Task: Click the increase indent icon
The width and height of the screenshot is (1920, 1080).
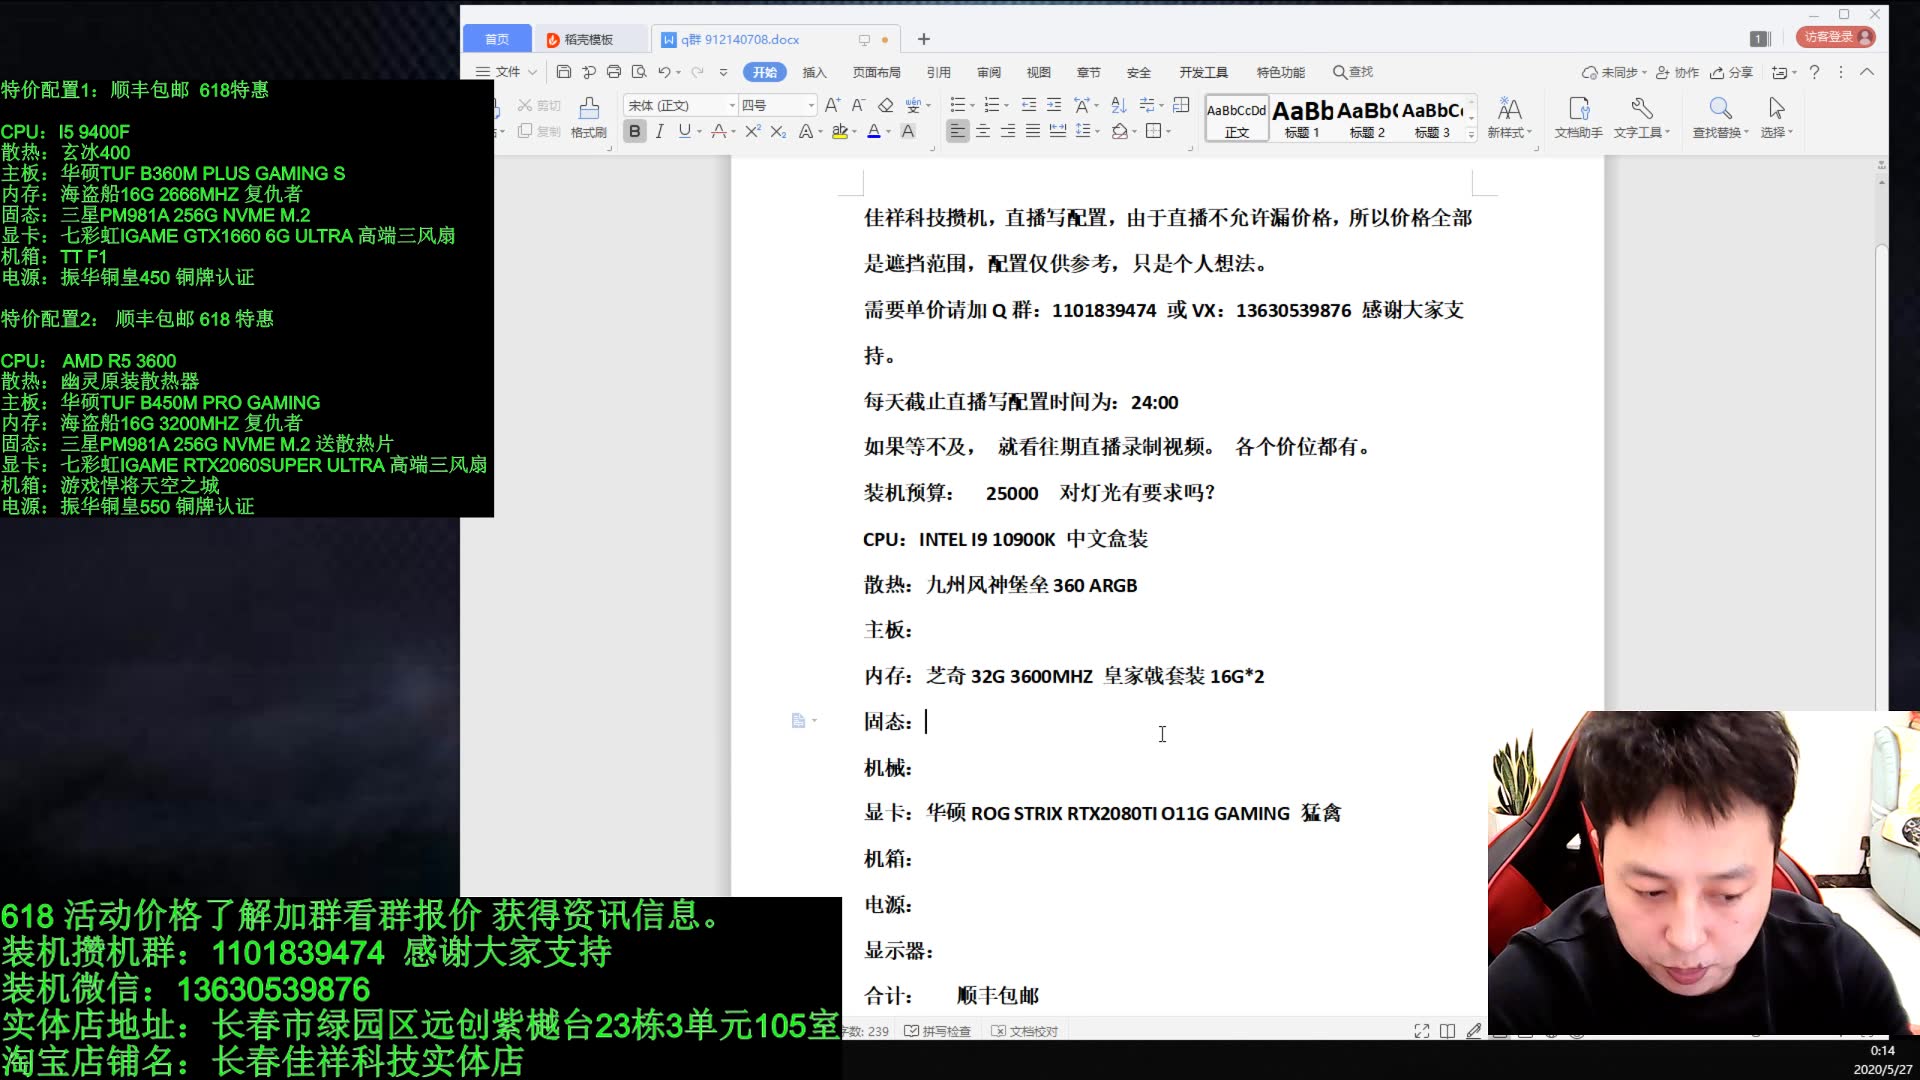Action: [1054, 105]
